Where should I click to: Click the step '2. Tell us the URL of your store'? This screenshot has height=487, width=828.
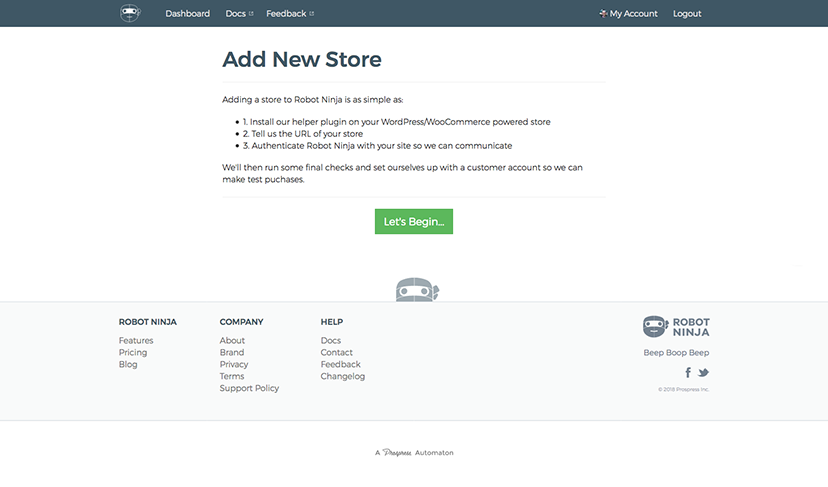[x=303, y=134]
